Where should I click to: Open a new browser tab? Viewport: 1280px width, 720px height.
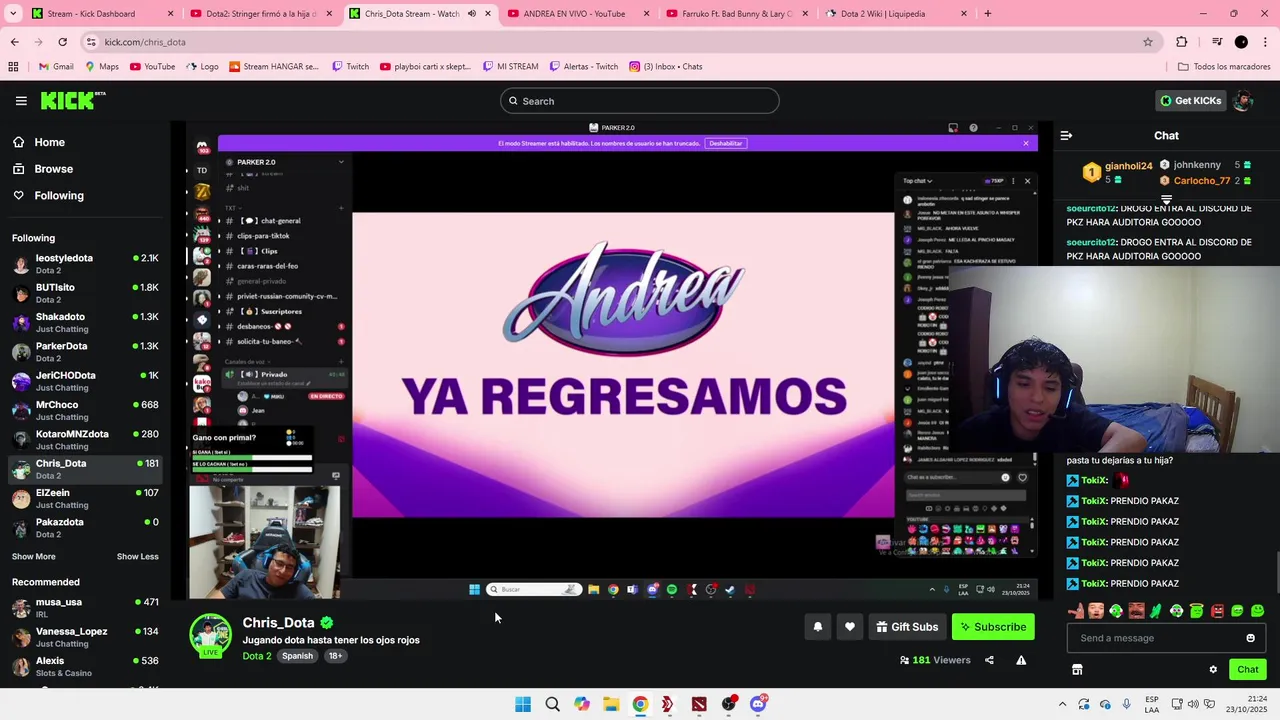pos(988,14)
